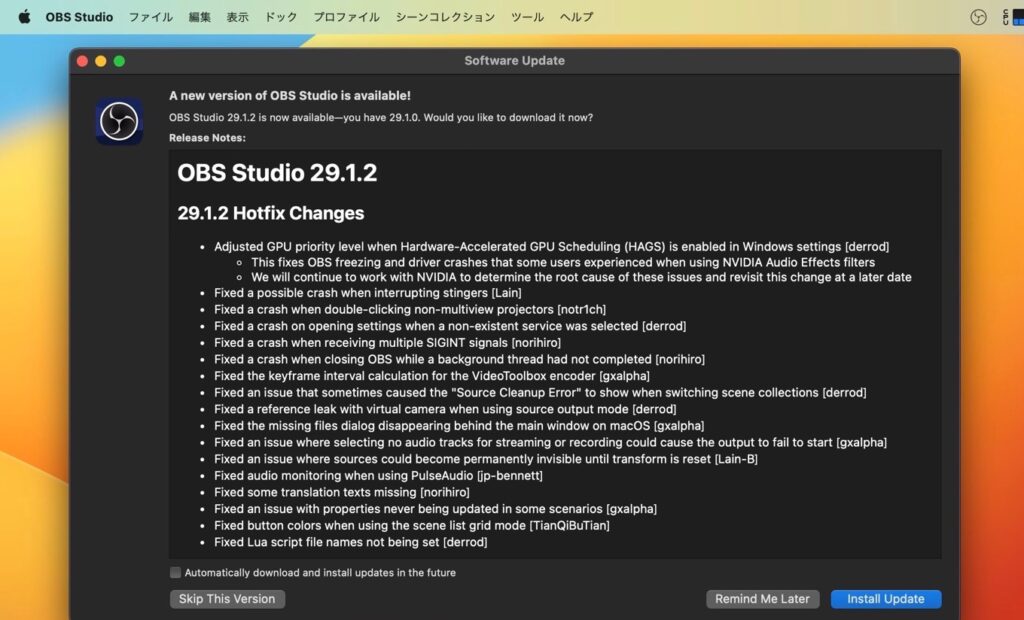
Task: Open the 表示 menu
Action: click(x=237, y=16)
